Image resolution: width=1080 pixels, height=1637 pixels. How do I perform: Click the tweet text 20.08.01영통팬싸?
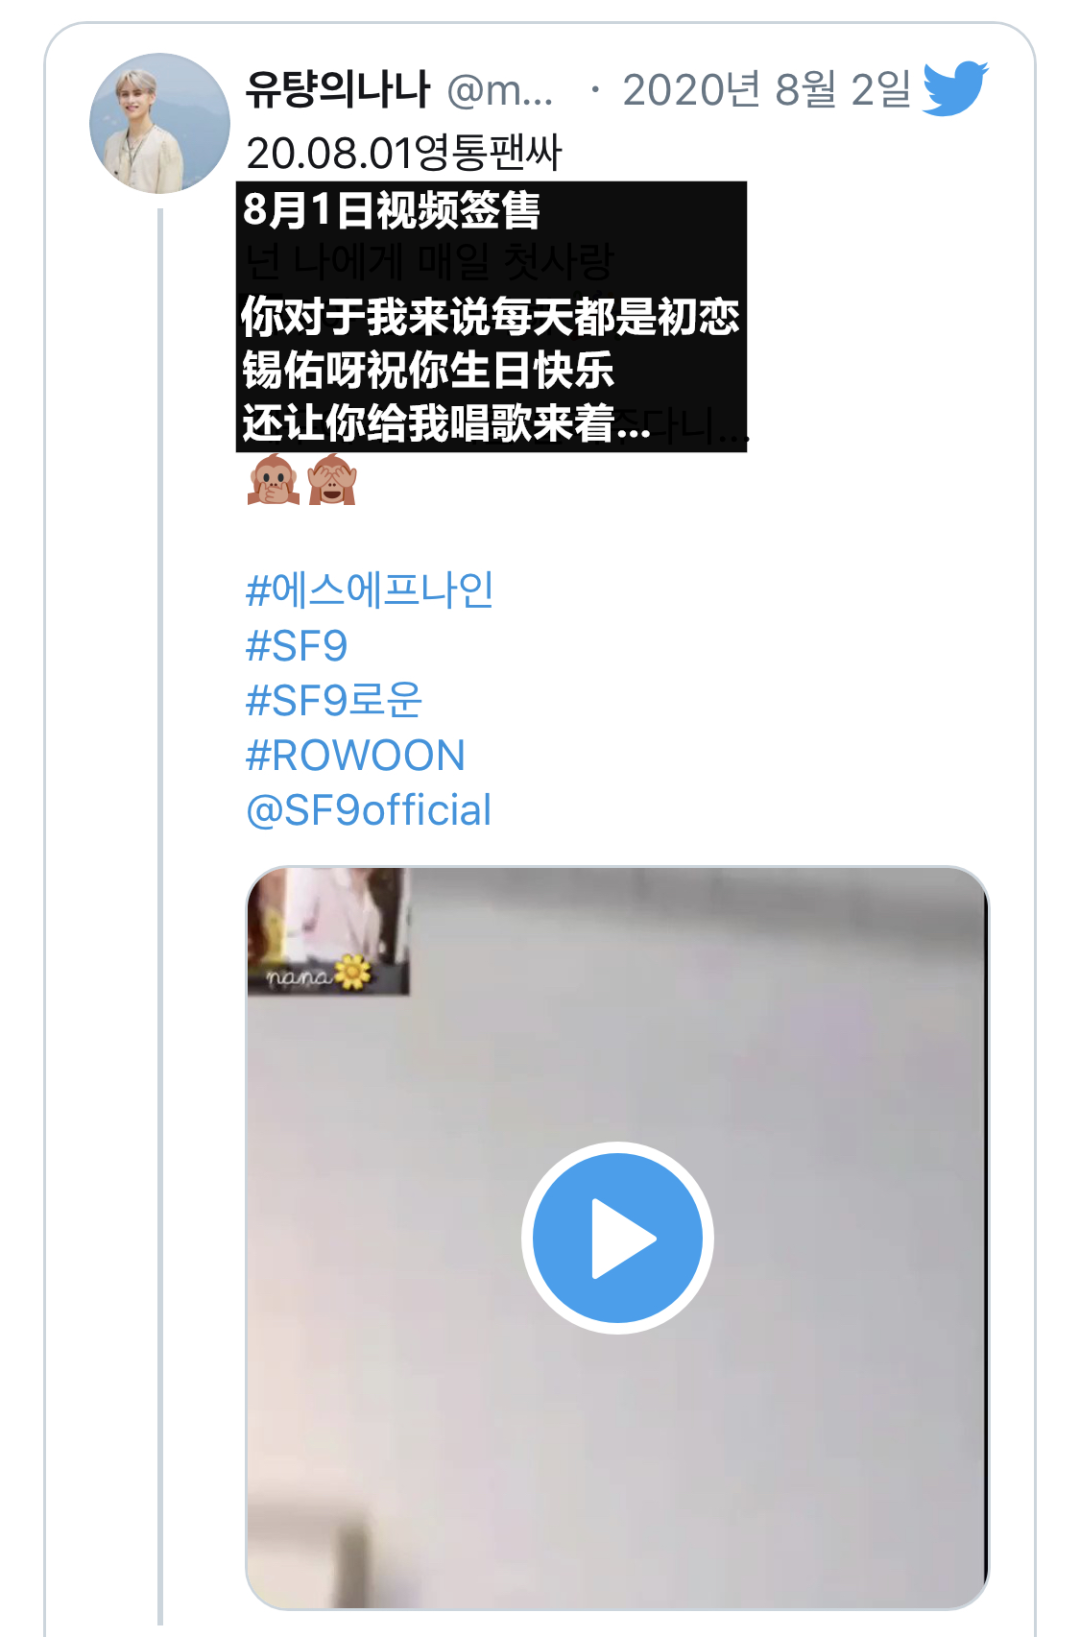[404, 153]
